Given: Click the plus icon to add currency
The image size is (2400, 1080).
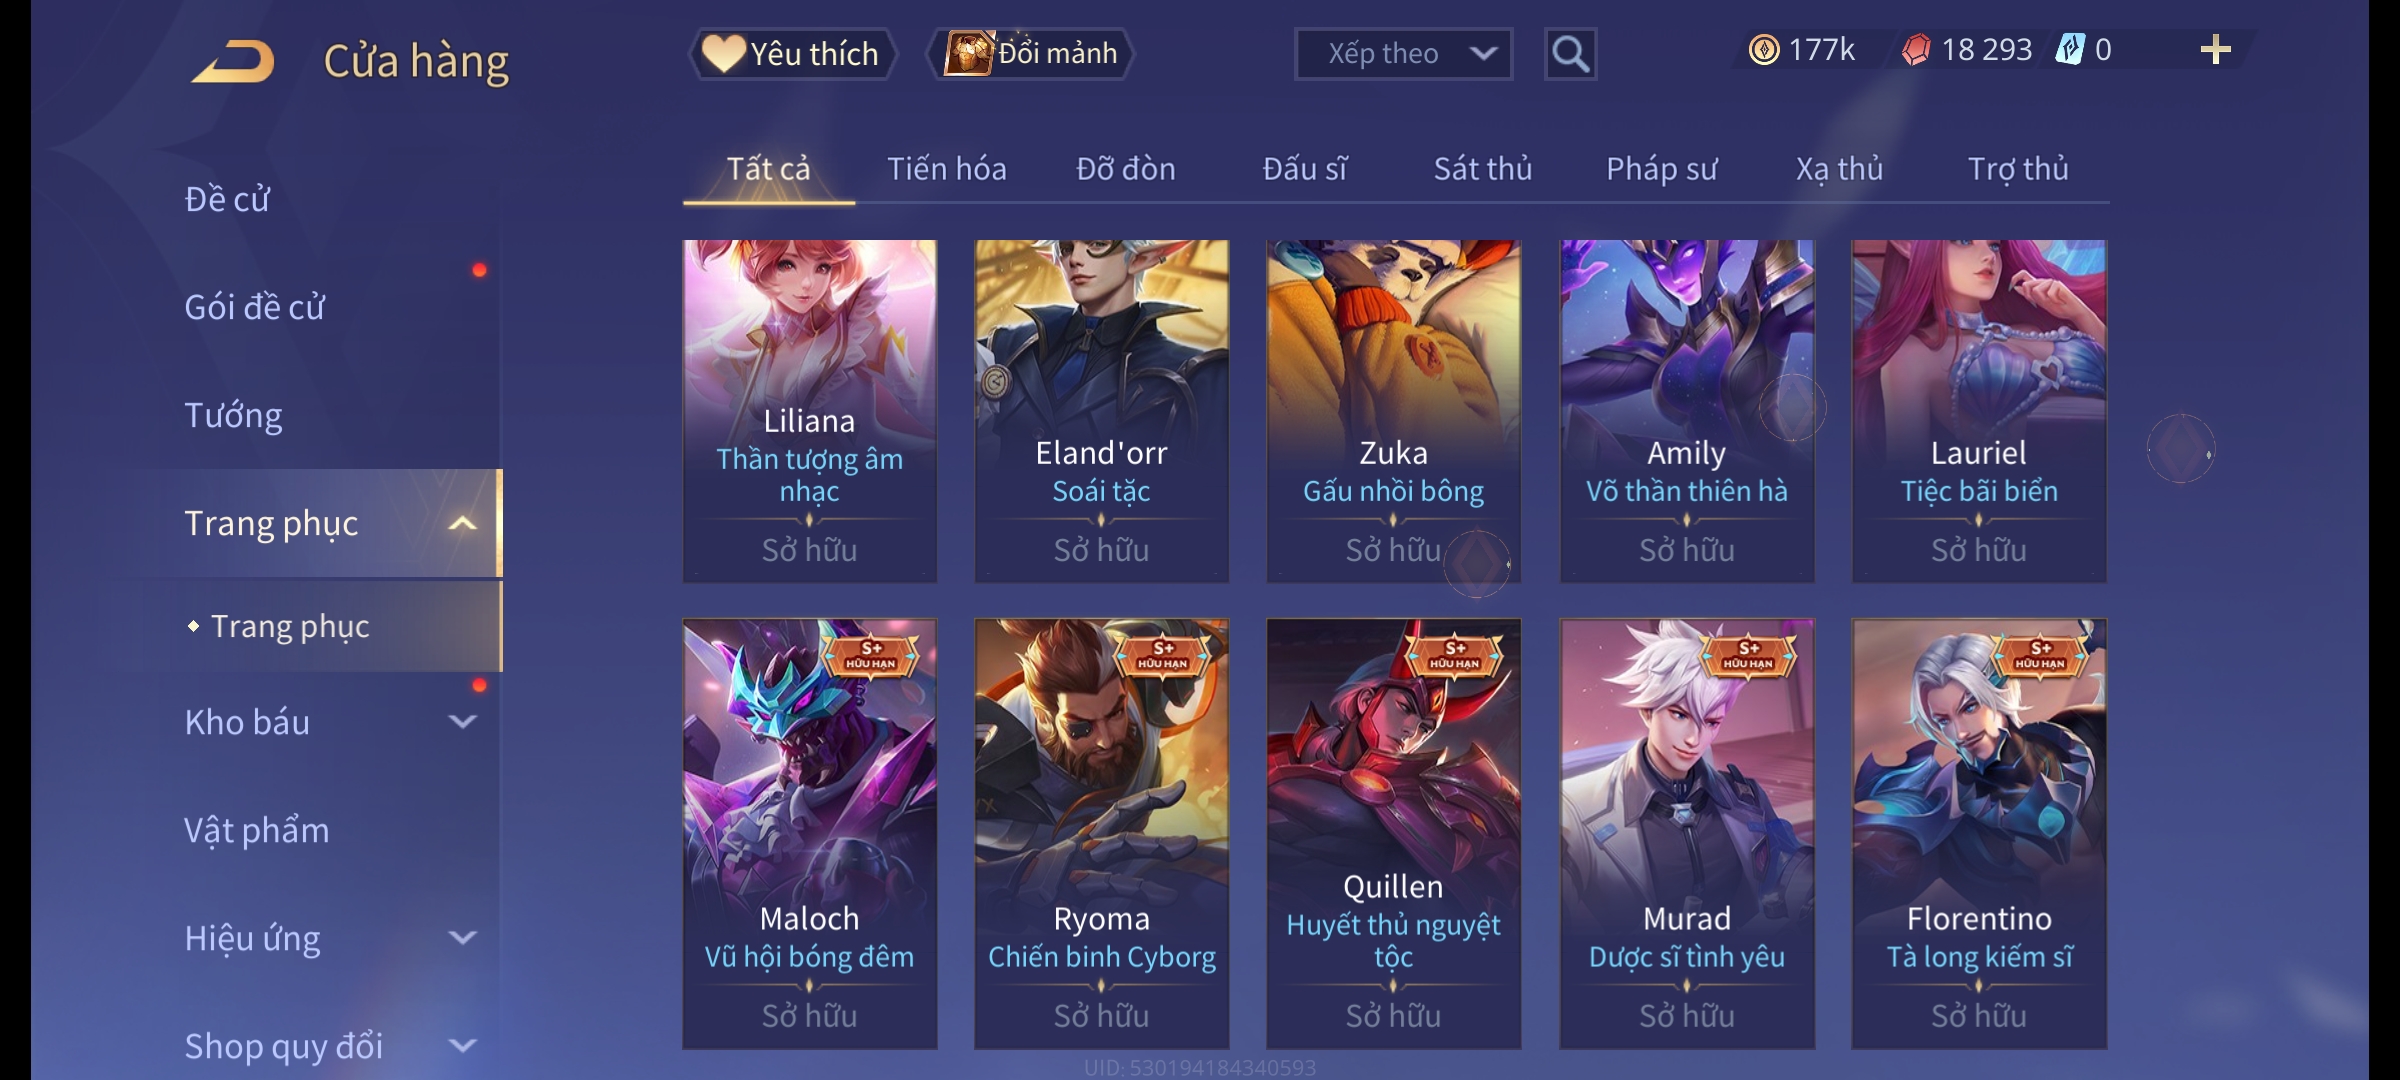Looking at the screenshot, I should (2215, 50).
